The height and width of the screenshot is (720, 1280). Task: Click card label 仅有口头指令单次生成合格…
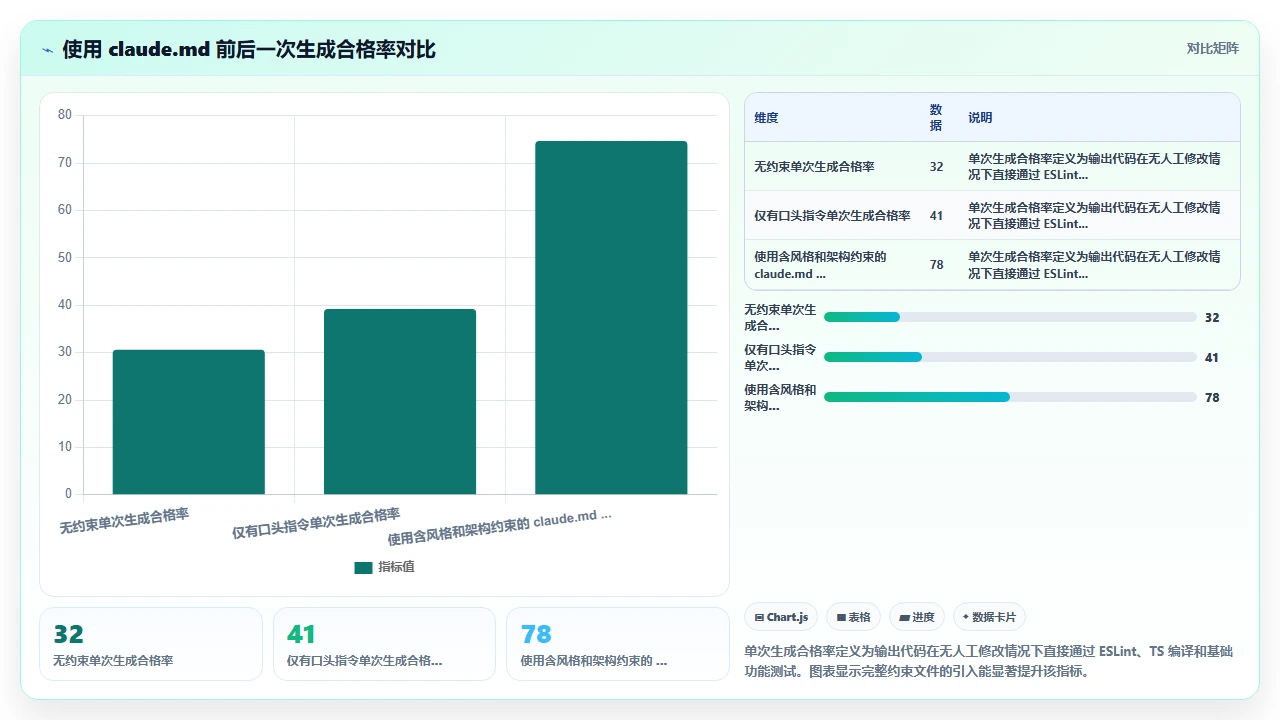(364, 661)
